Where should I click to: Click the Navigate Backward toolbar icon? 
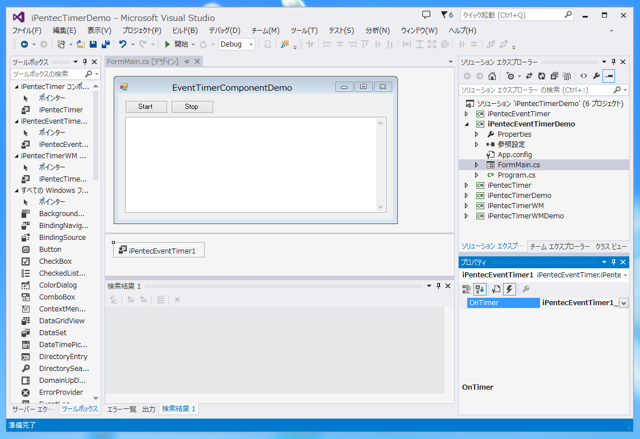coord(24,44)
